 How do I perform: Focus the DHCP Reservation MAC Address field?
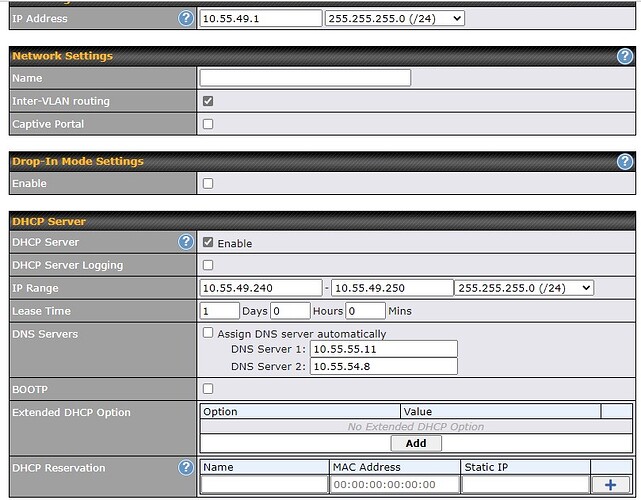(394, 484)
